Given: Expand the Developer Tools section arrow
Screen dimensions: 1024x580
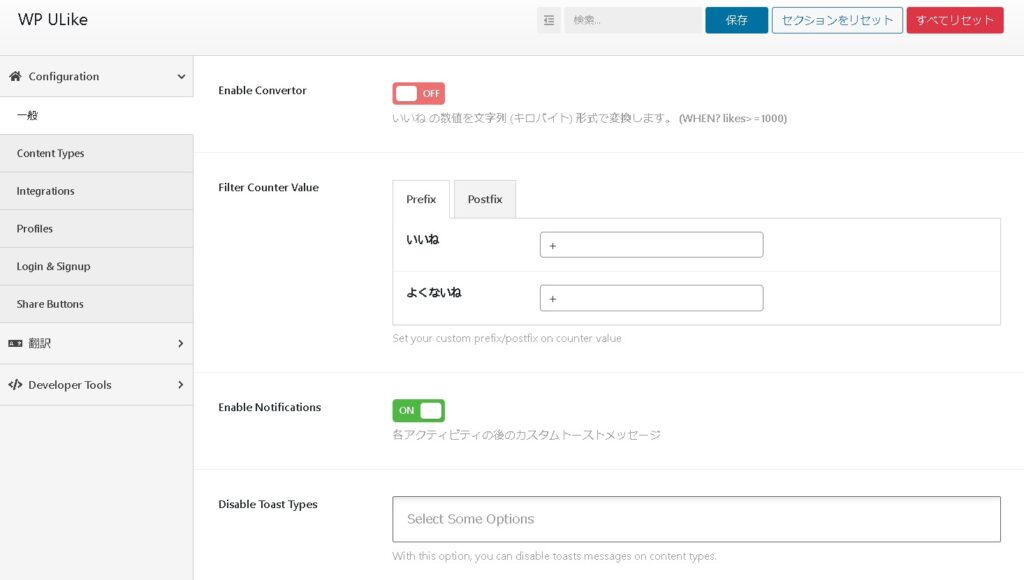Looking at the screenshot, I should coord(181,385).
